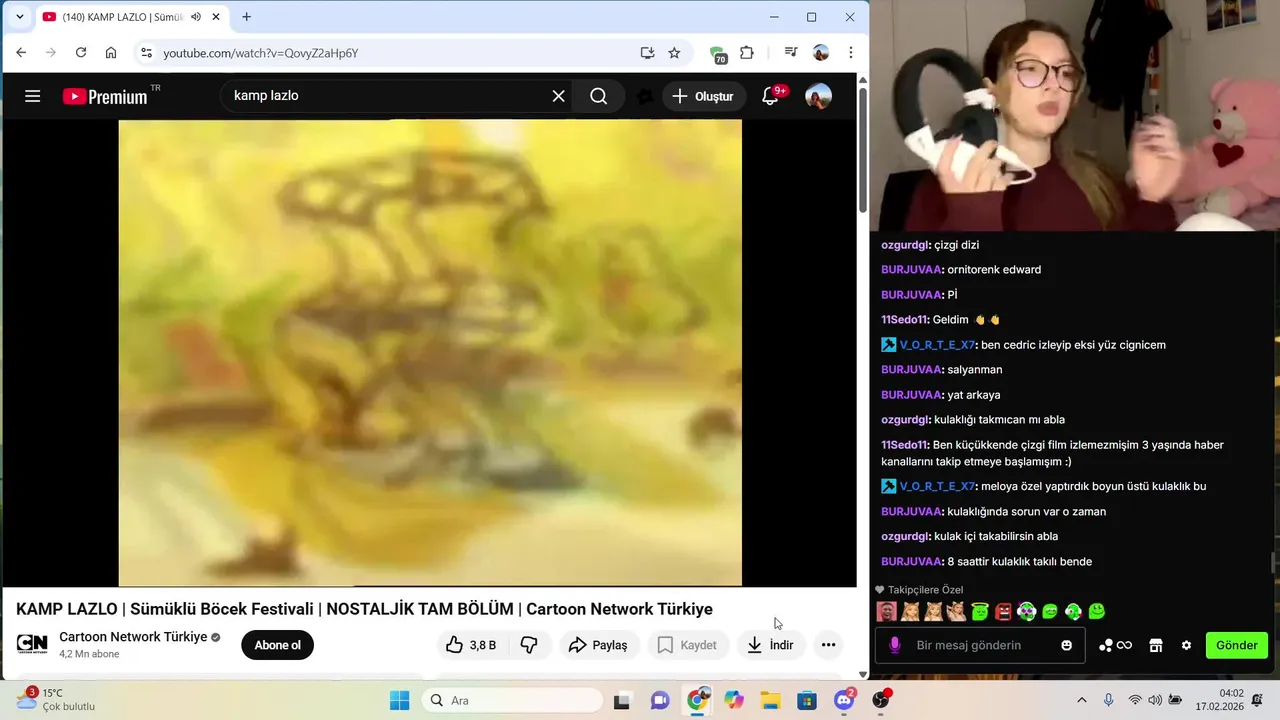Open Windows Start menu
Screen dimensions: 1280x720
coord(399,701)
